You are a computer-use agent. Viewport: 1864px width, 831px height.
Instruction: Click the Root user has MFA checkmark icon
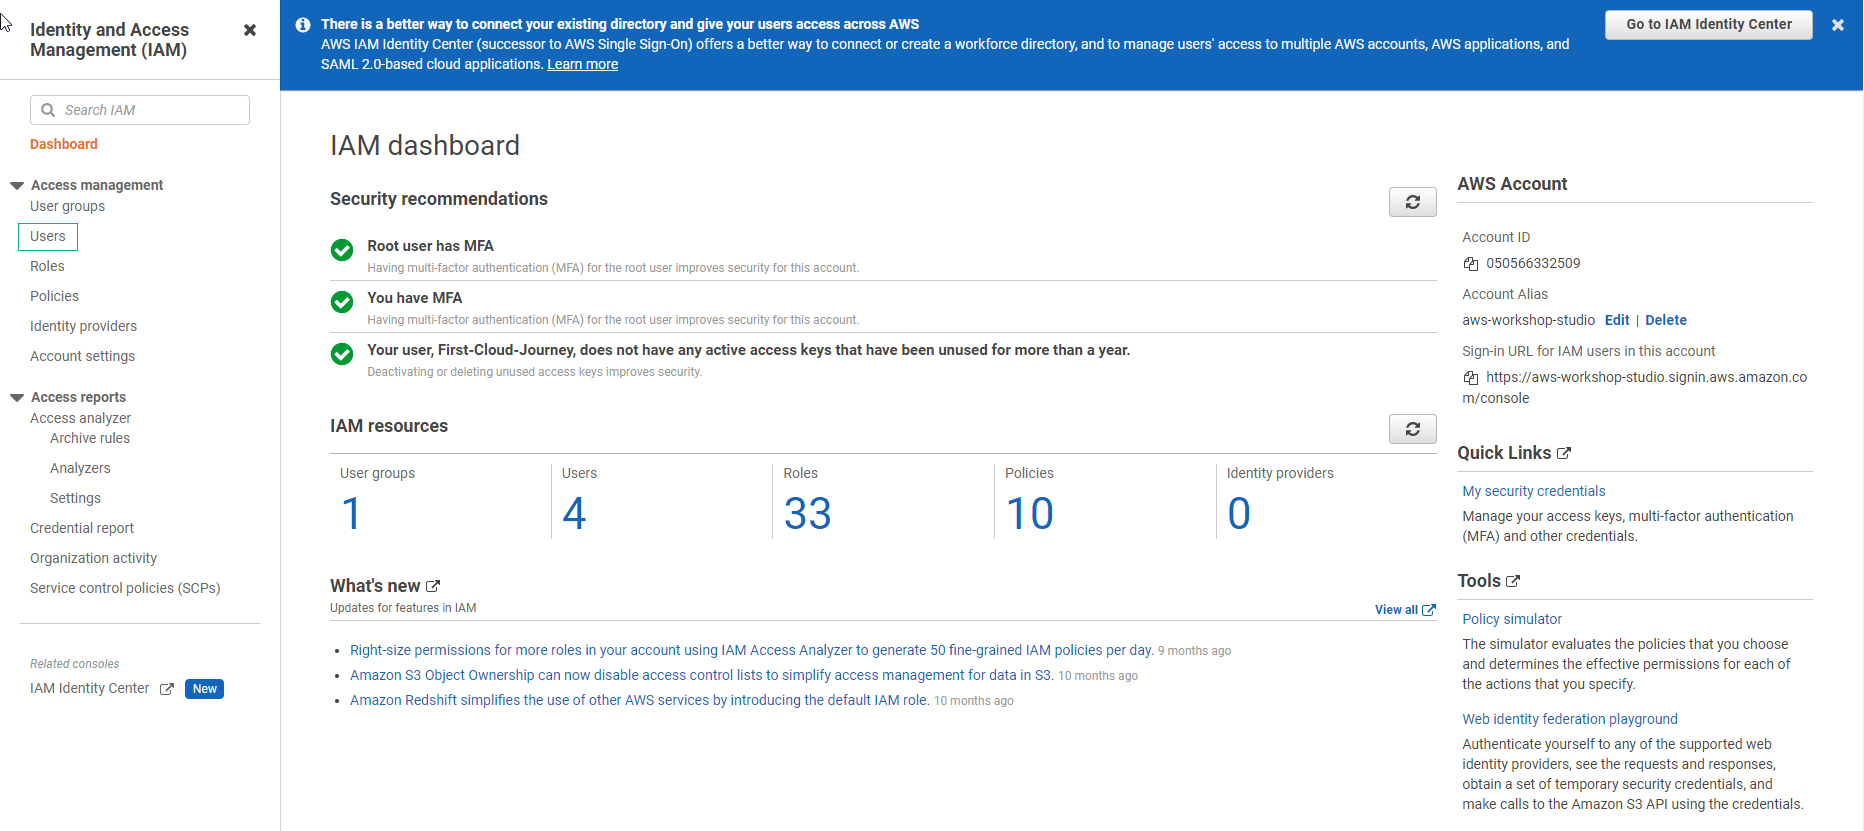(342, 250)
